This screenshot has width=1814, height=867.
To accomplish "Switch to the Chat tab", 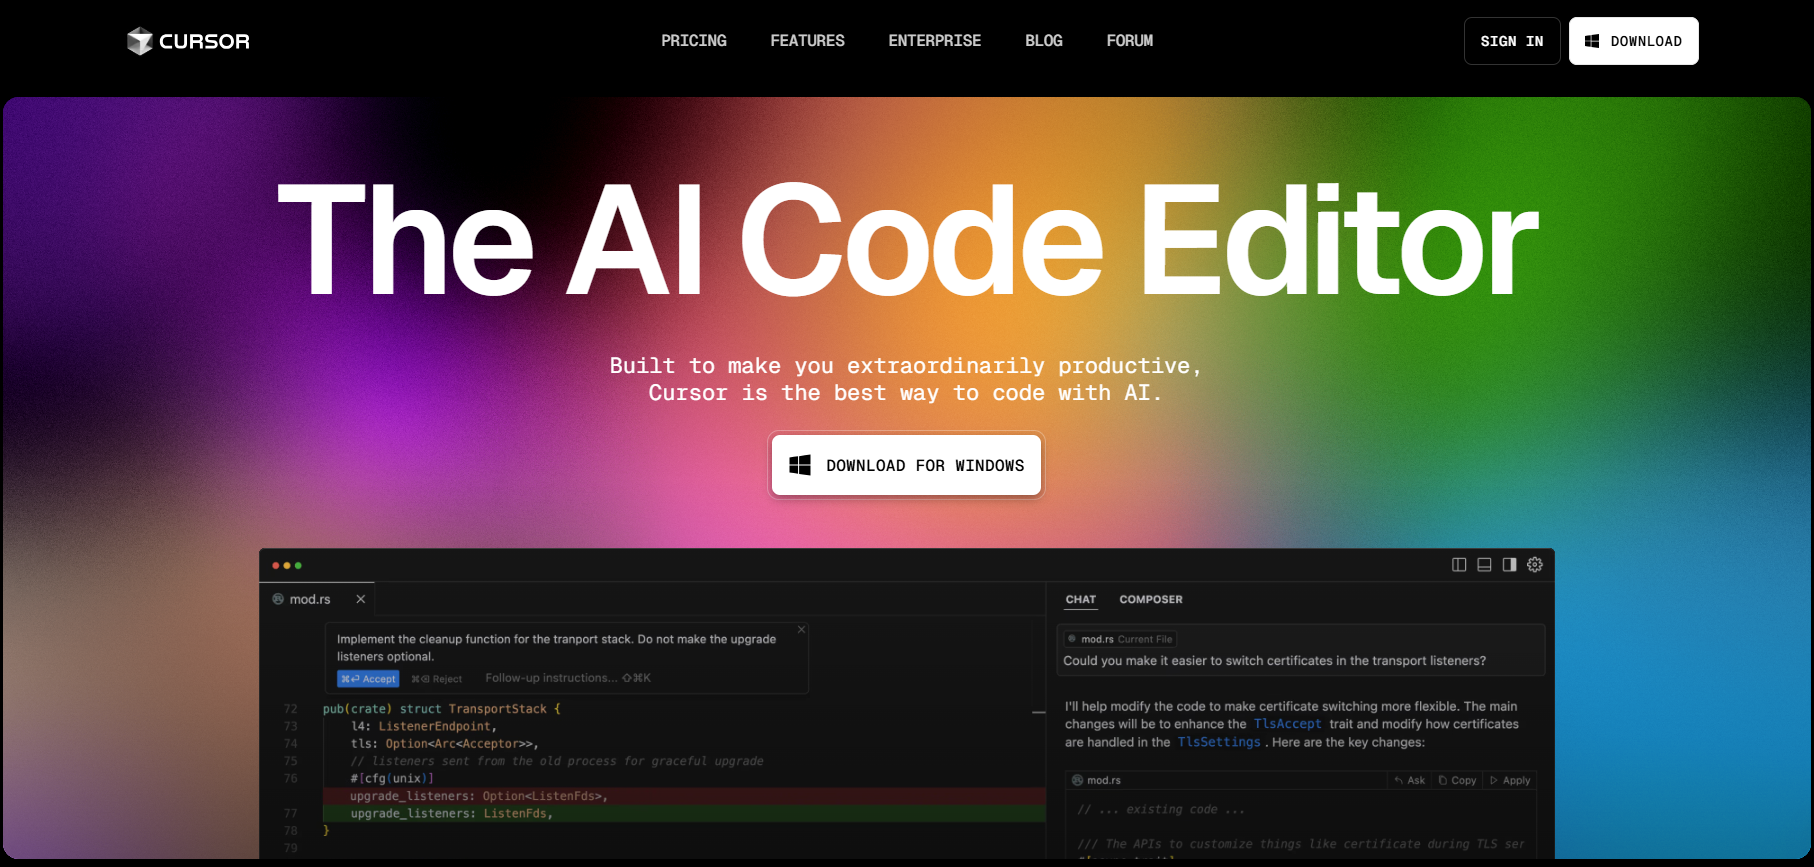I will (x=1081, y=600).
